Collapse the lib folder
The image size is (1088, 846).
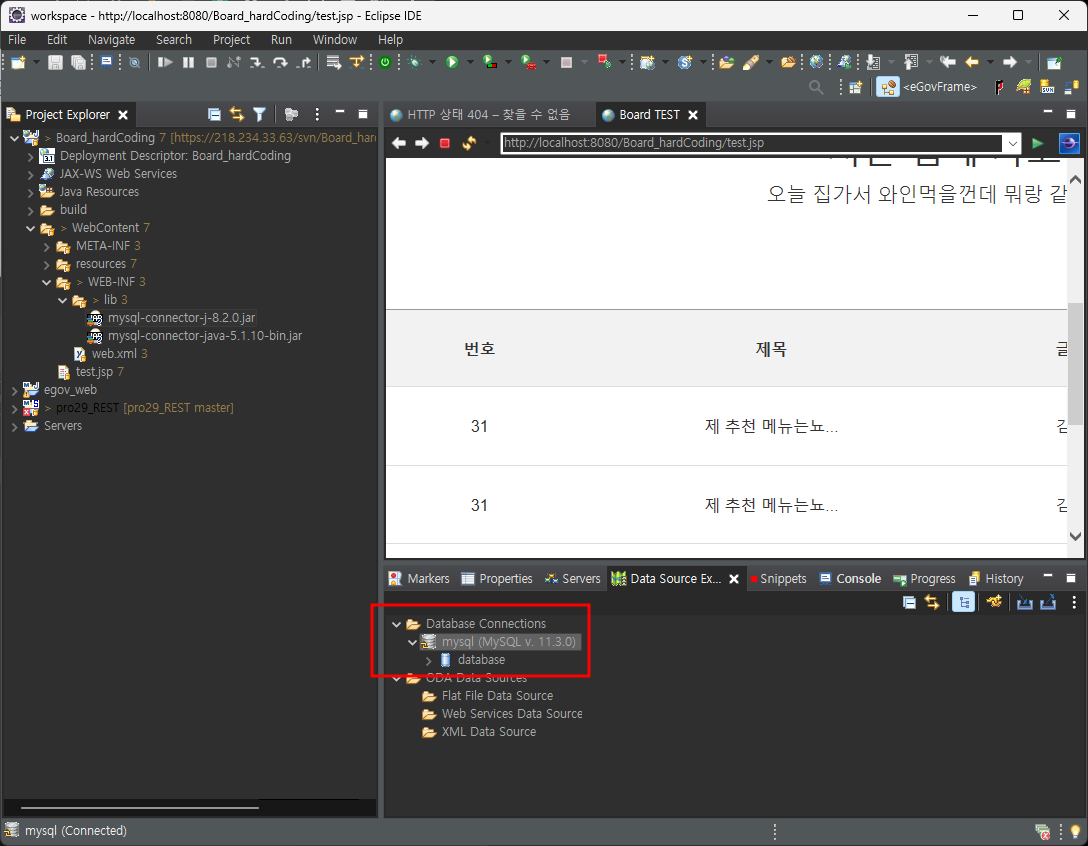62,301
